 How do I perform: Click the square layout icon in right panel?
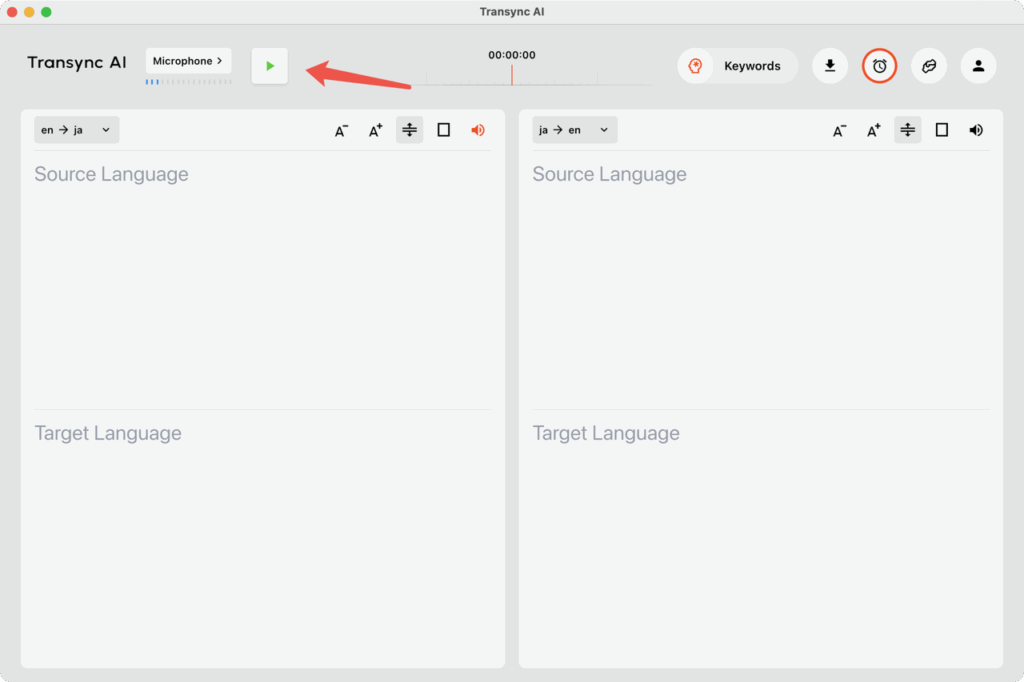click(x=942, y=130)
